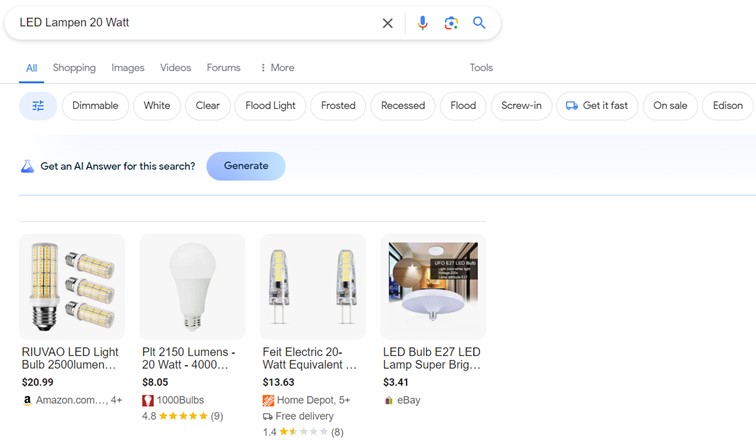Switch to the All tab
This screenshot has width=756, height=446.
point(31,68)
